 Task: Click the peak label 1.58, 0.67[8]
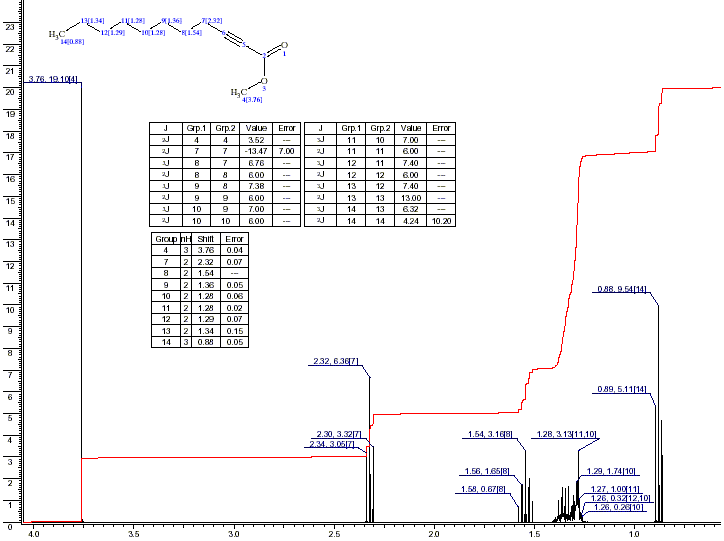(x=483, y=489)
